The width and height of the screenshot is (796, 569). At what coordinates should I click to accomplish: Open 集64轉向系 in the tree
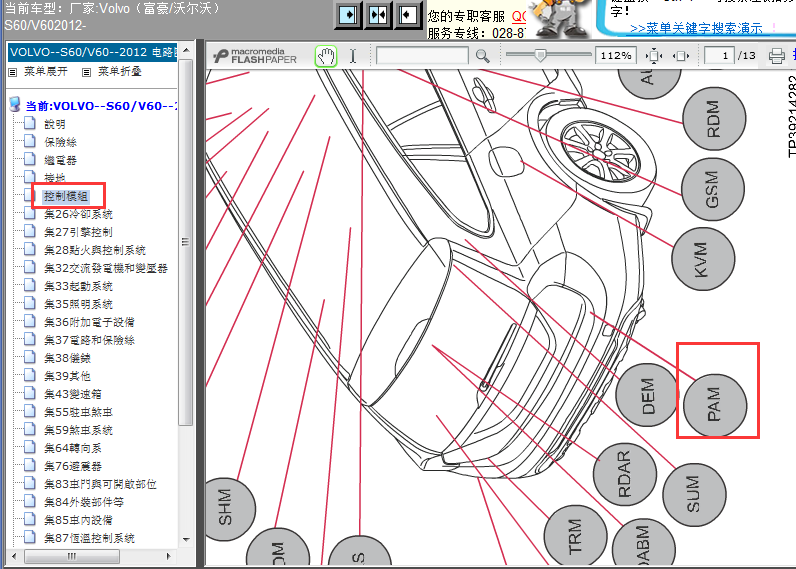tap(73, 448)
